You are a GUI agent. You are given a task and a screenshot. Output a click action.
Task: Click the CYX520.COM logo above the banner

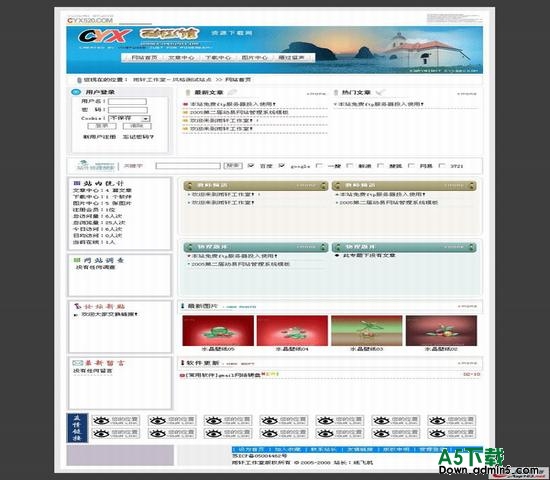tap(90, 20)
